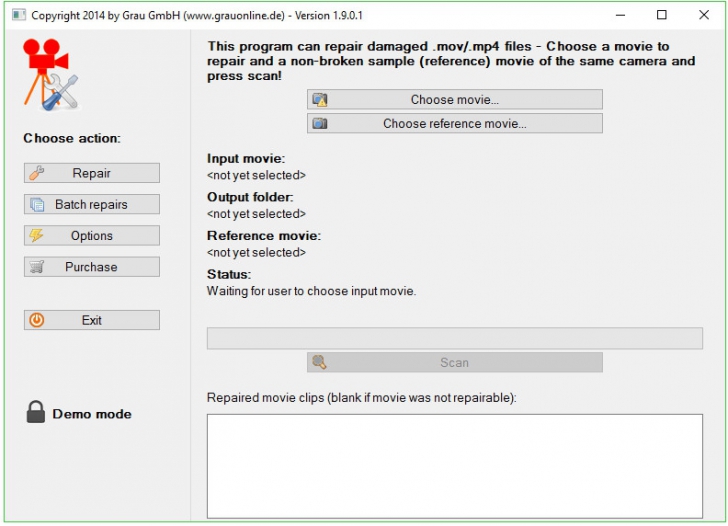Open Batch repairs

pyautogui.click(x=91, y=204)
